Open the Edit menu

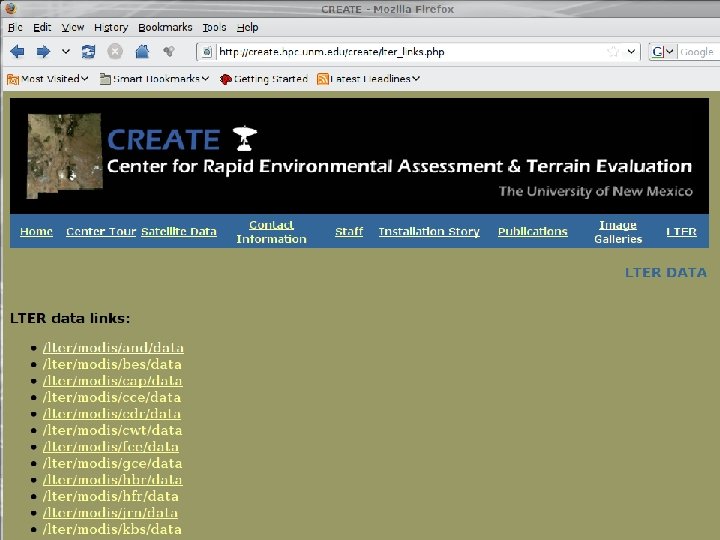pos(42,28)
